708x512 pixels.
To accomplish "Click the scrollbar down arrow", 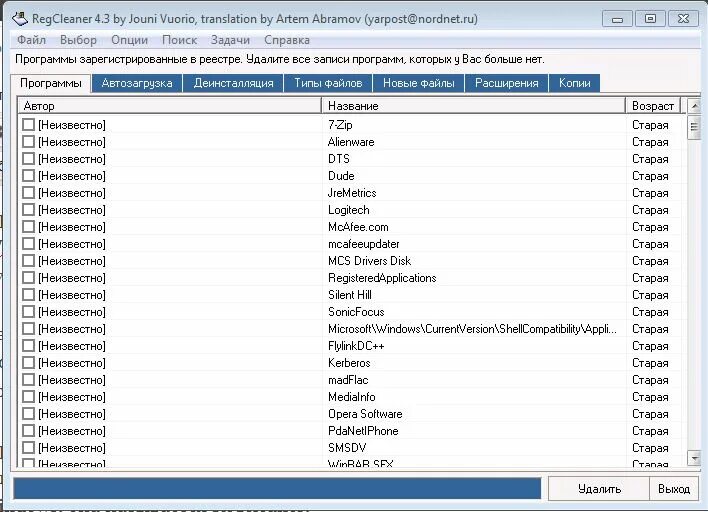I will (694, 458).
